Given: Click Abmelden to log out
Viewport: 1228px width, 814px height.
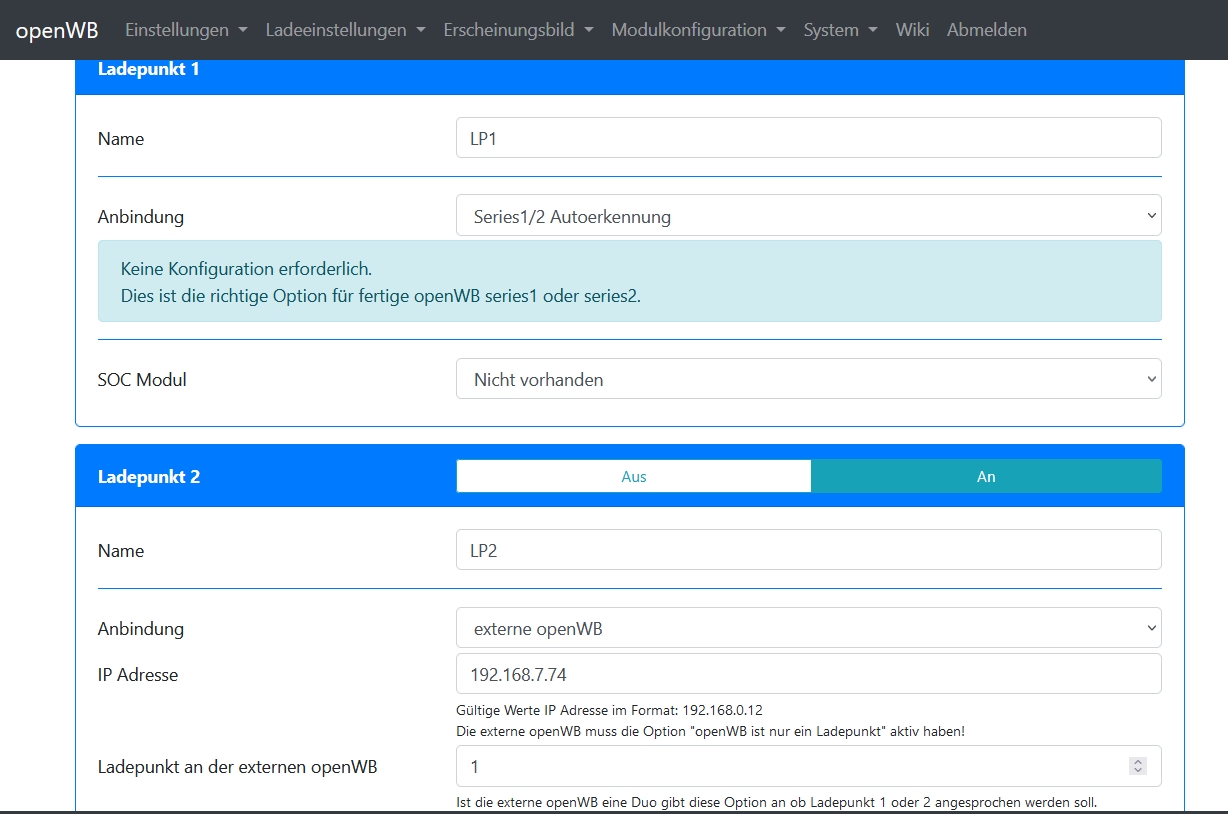Looking at the screenshot, I should tap(986, 30).
